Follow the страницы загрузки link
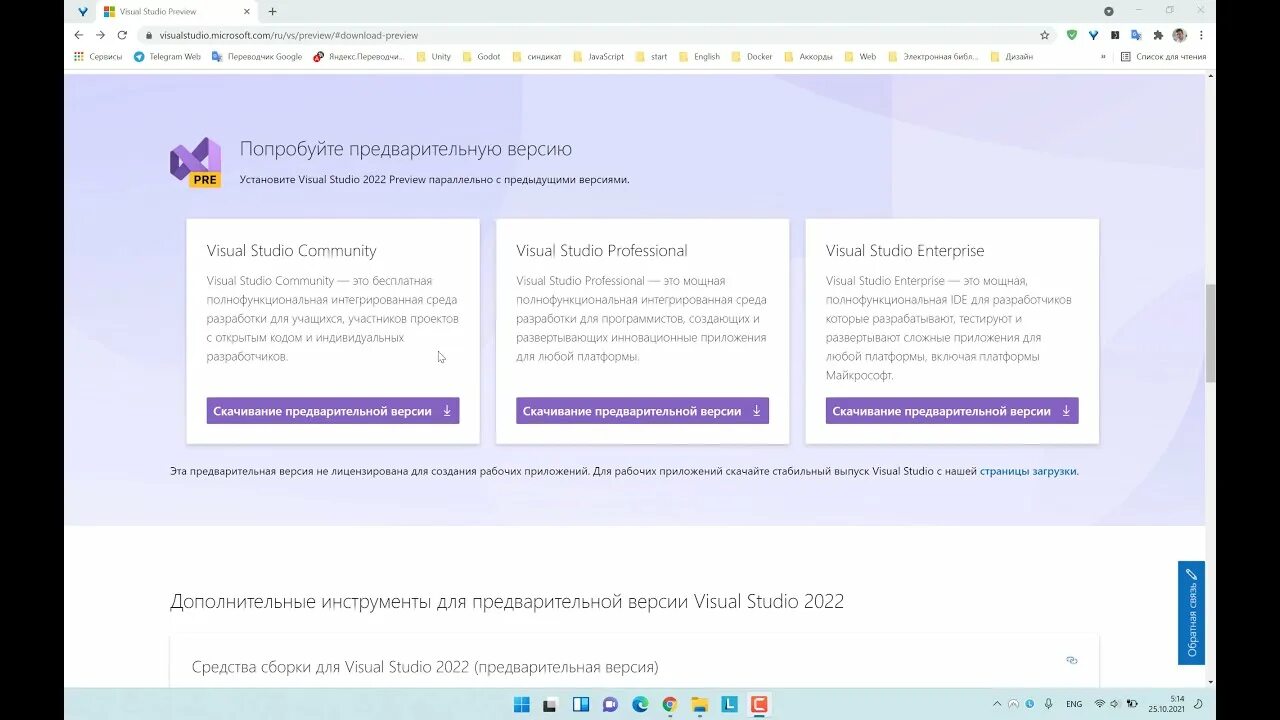The width and height of the screenshot is (1280, 720). [x=1028, y=471]
